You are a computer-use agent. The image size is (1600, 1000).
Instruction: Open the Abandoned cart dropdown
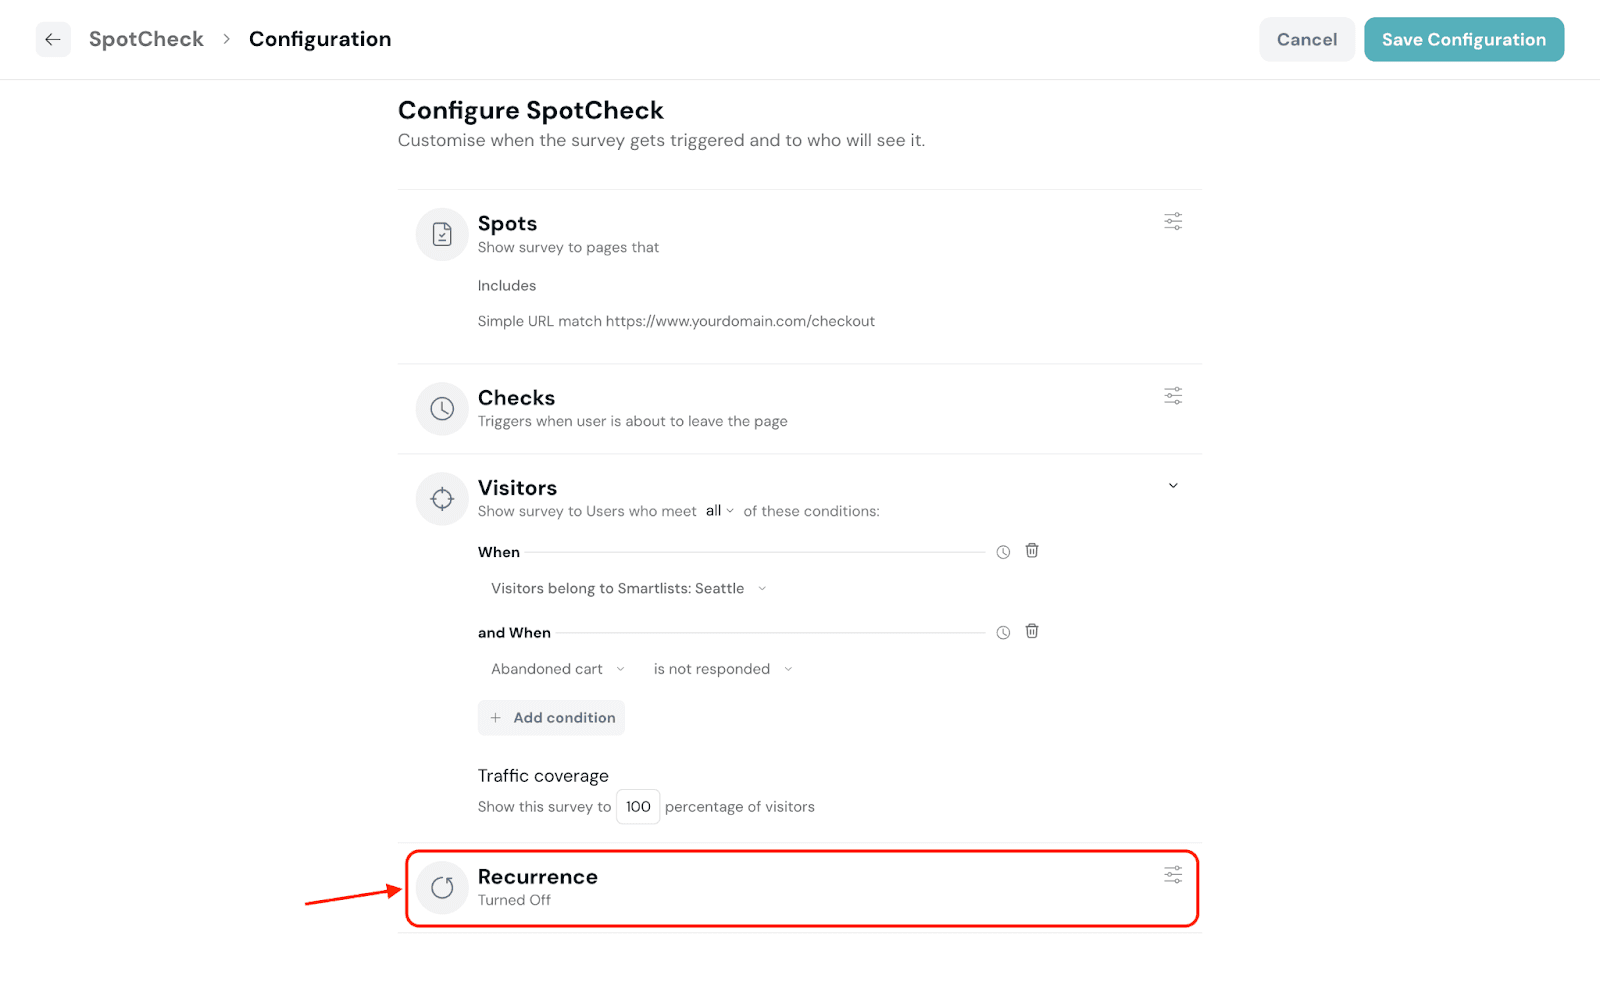[557, 669]
